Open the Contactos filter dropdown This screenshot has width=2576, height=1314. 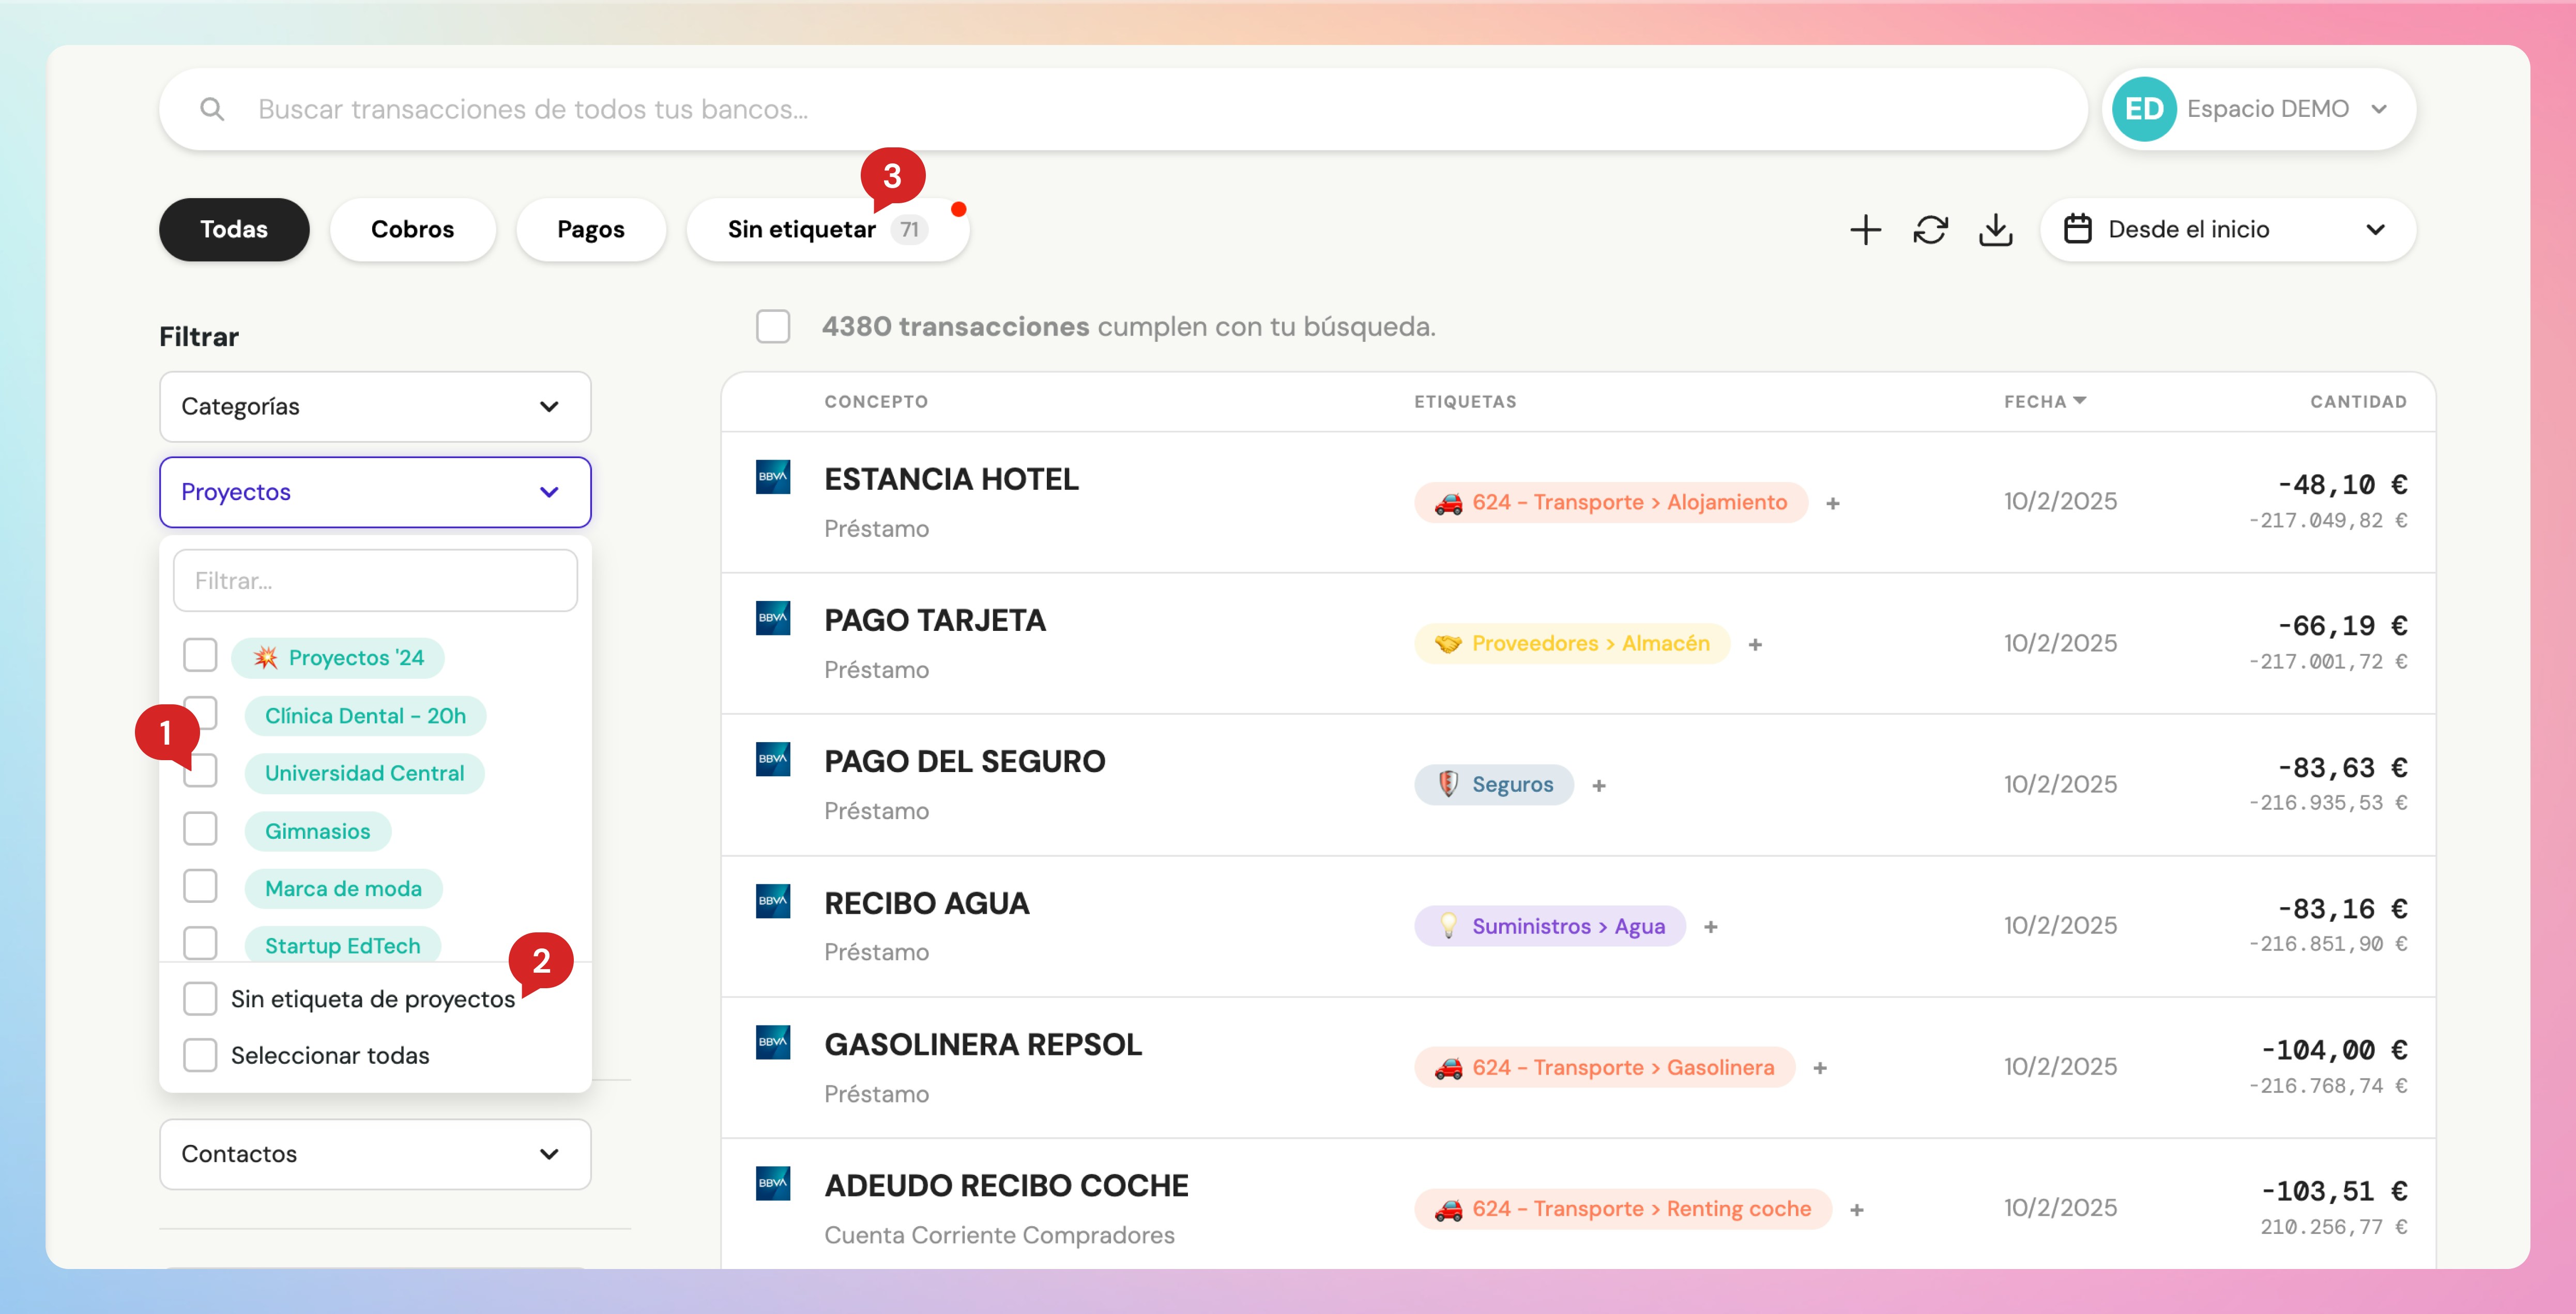click(375, 1154)
